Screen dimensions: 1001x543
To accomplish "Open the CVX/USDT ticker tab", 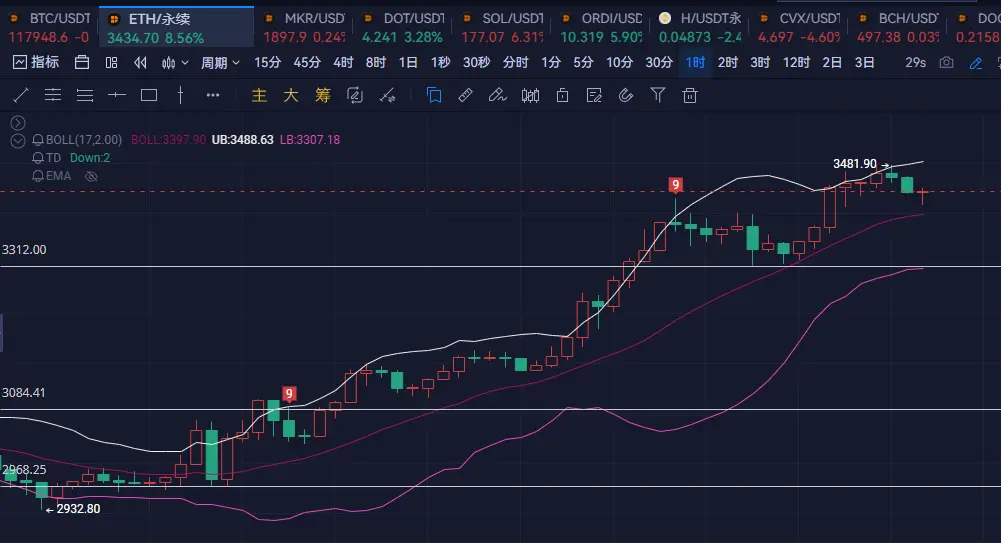I will [798, 27].
